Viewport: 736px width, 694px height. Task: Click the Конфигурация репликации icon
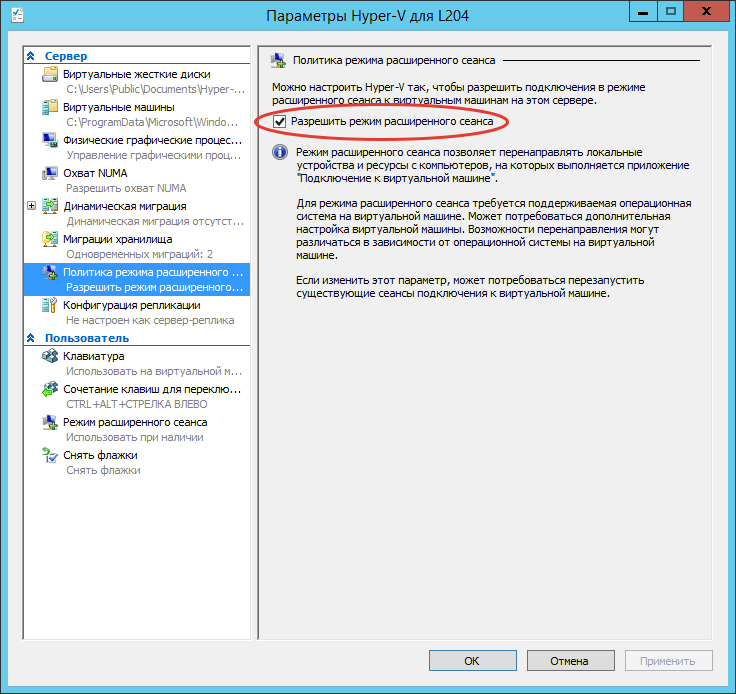(50, 305)
